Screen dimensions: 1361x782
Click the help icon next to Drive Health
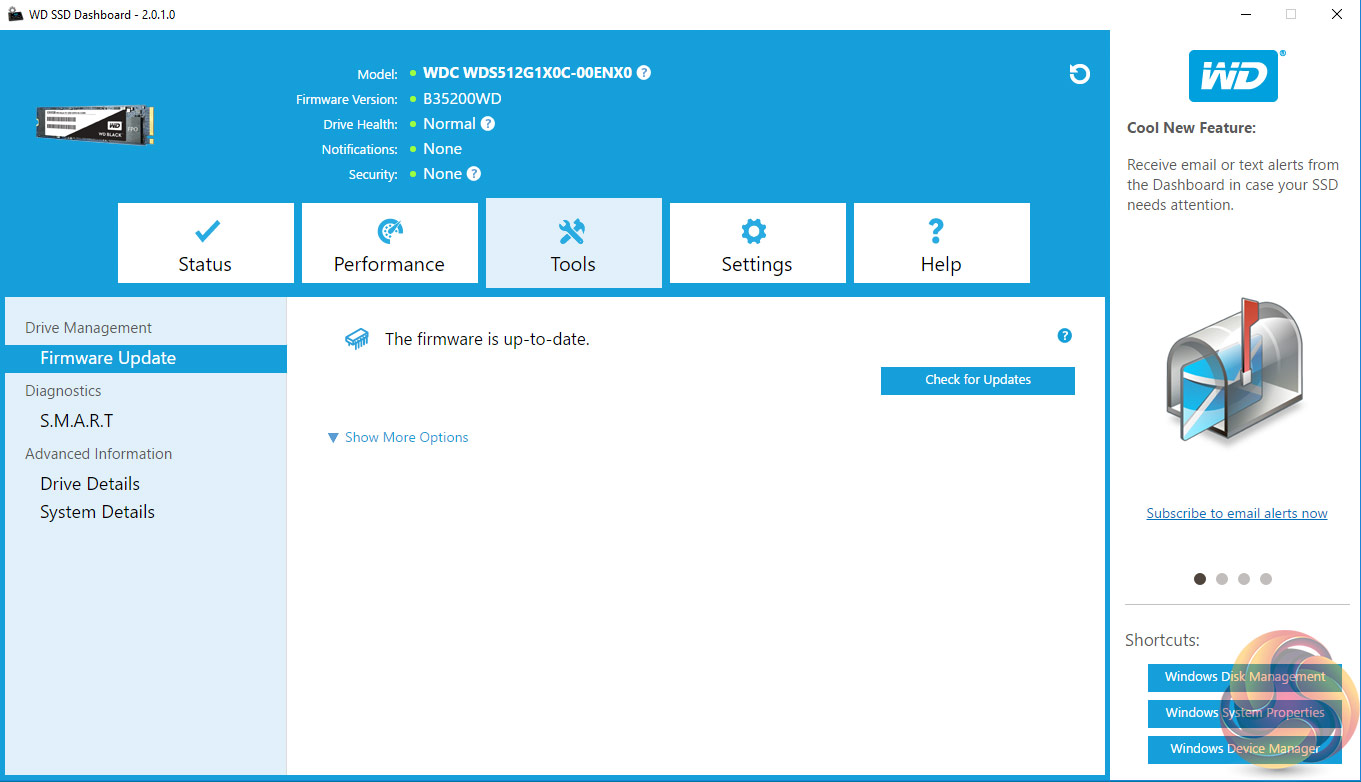(487, 124)
